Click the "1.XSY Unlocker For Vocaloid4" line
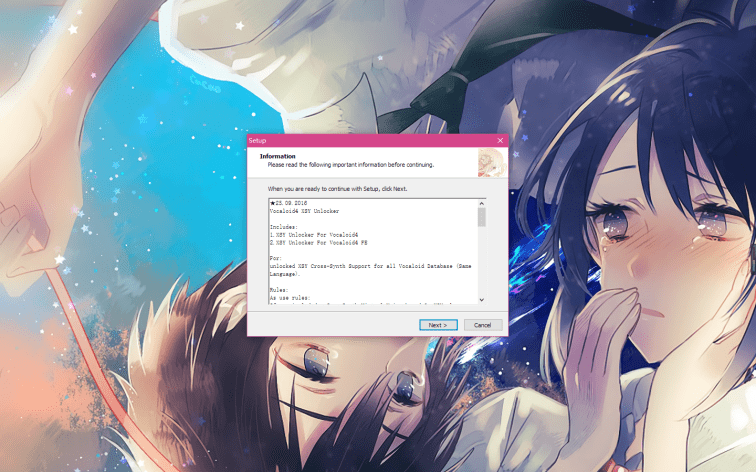 310,235
